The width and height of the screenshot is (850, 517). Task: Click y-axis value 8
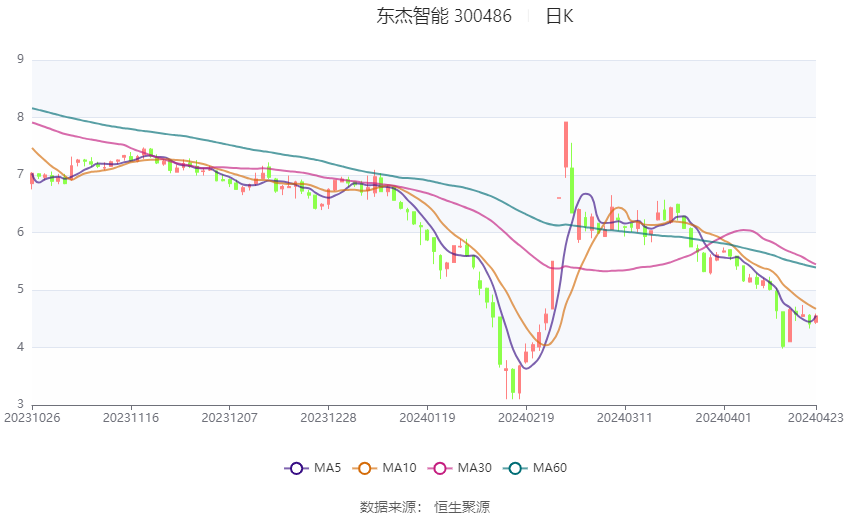click(x=21, y=117)
